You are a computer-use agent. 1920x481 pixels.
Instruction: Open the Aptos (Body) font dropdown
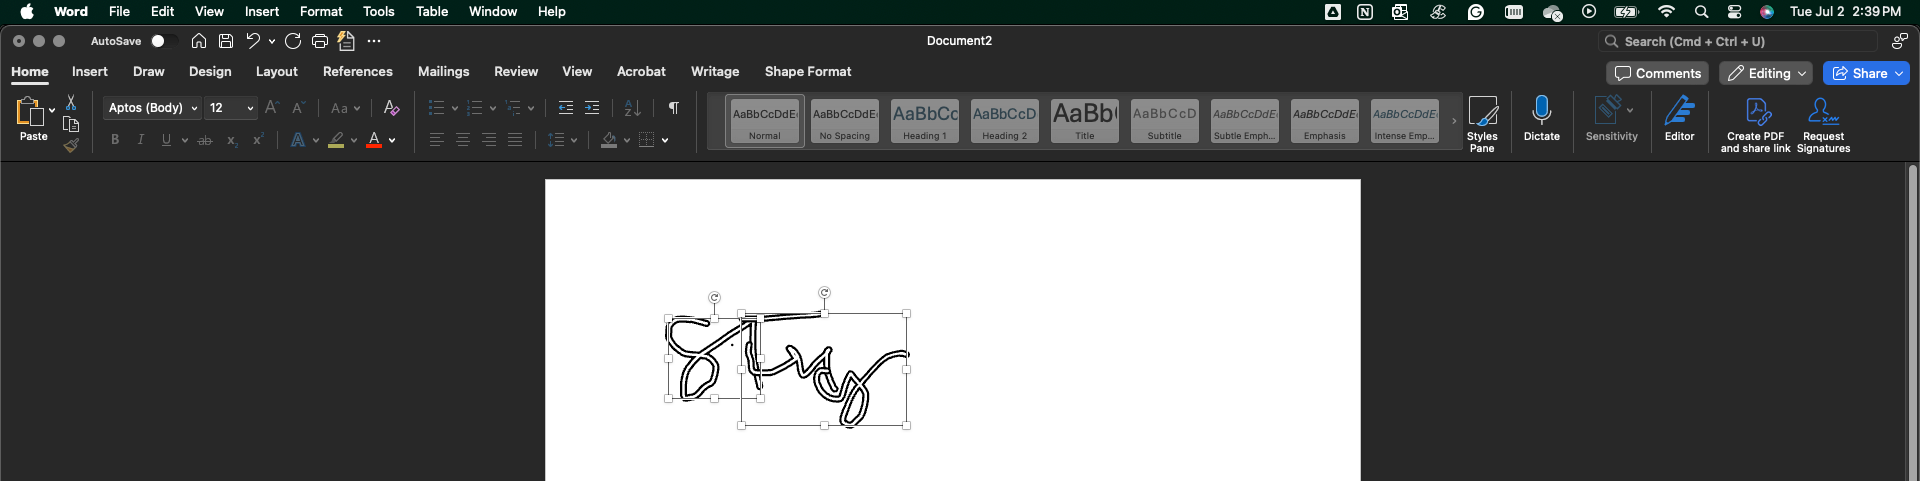152,108
